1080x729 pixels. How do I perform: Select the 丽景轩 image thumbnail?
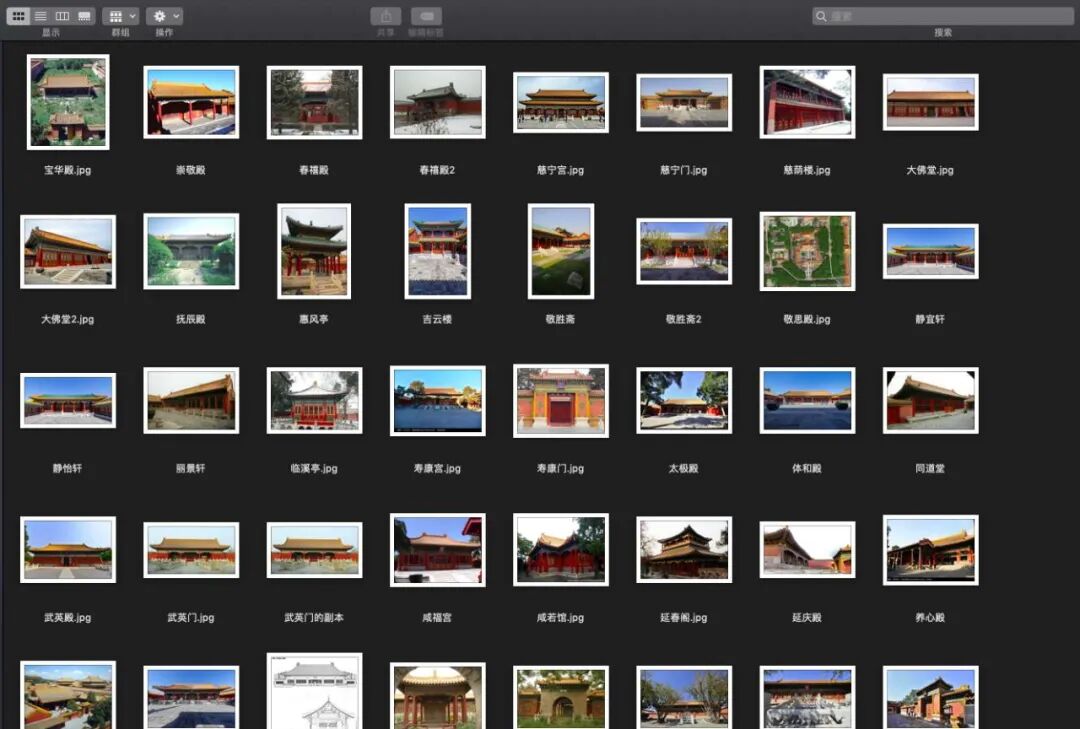point(191,400)
